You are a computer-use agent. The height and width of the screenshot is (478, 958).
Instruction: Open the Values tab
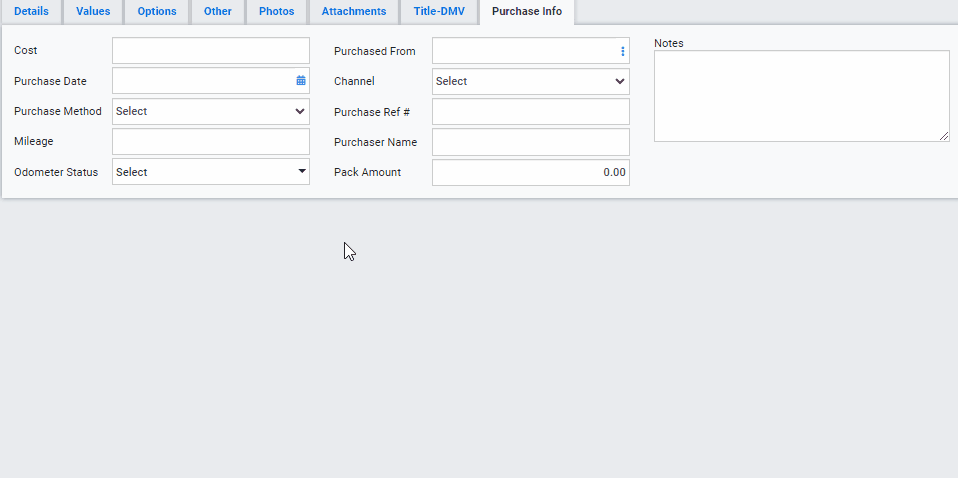click(x=93, y=12)
